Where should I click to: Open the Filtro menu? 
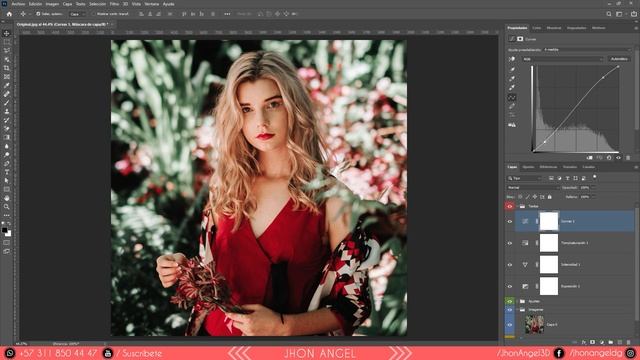[x=114, y=4]
